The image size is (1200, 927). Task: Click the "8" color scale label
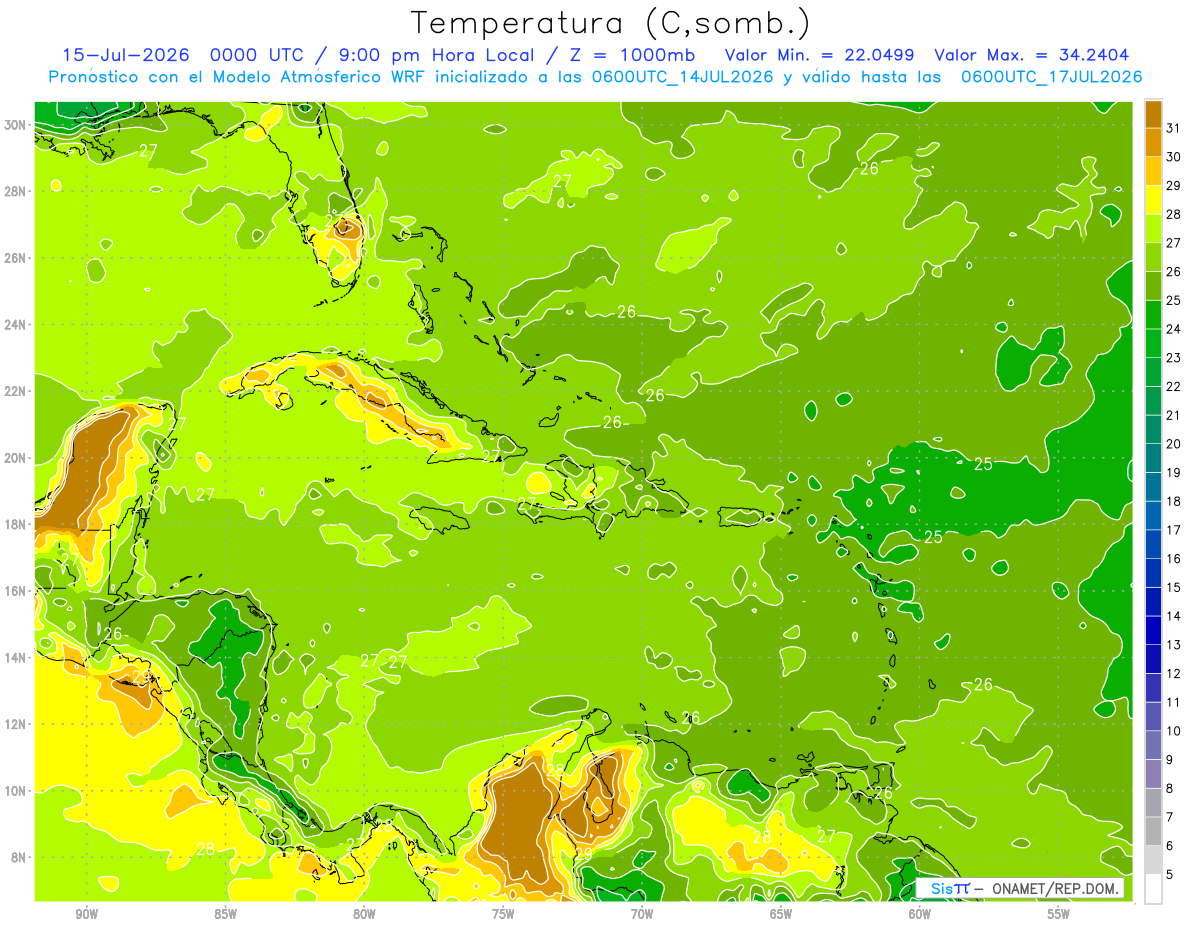1171,789
